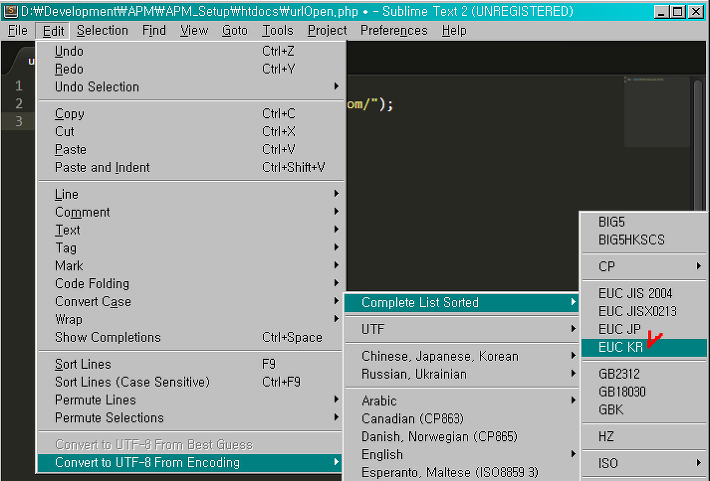The height and width of the screenshot is (481, 710).
Task: Expand the Code Folding submenu
Action: (x=190, y=283)
